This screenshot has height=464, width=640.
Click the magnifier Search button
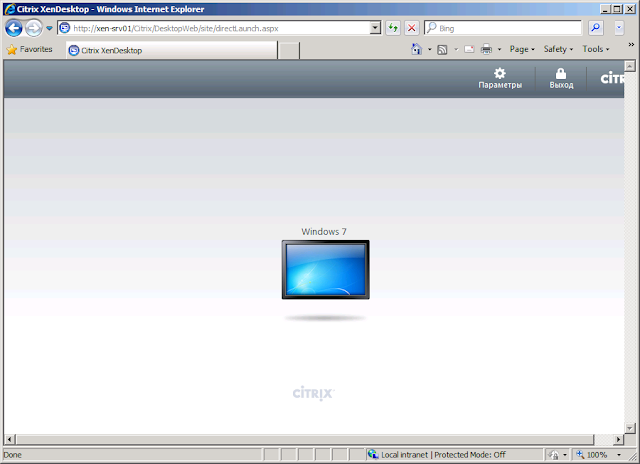tap(596, 28)
